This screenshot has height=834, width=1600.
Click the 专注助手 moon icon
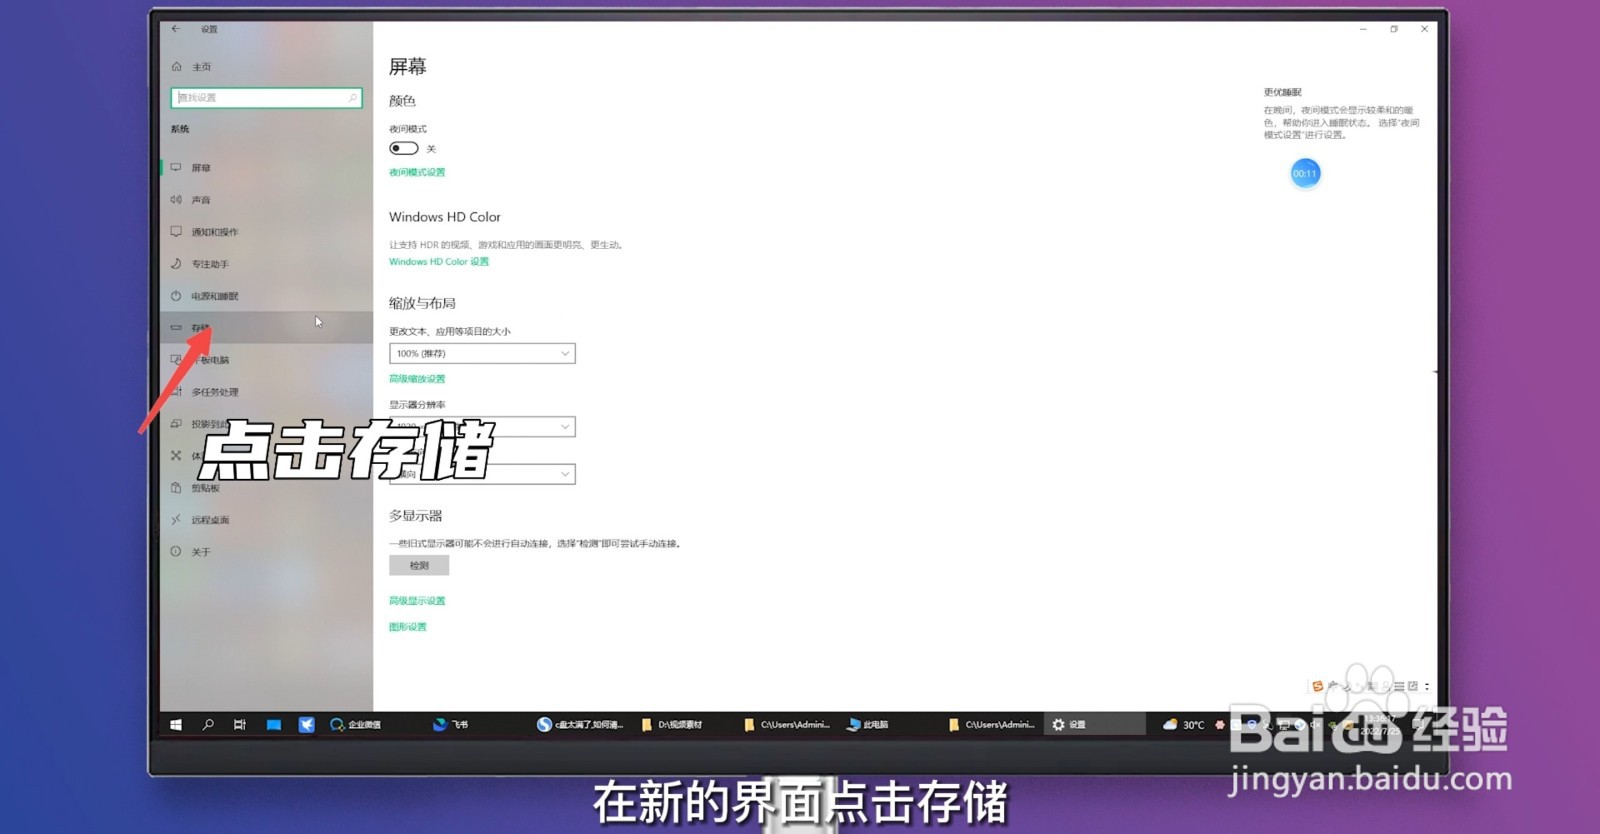click(x=176, y=264)
